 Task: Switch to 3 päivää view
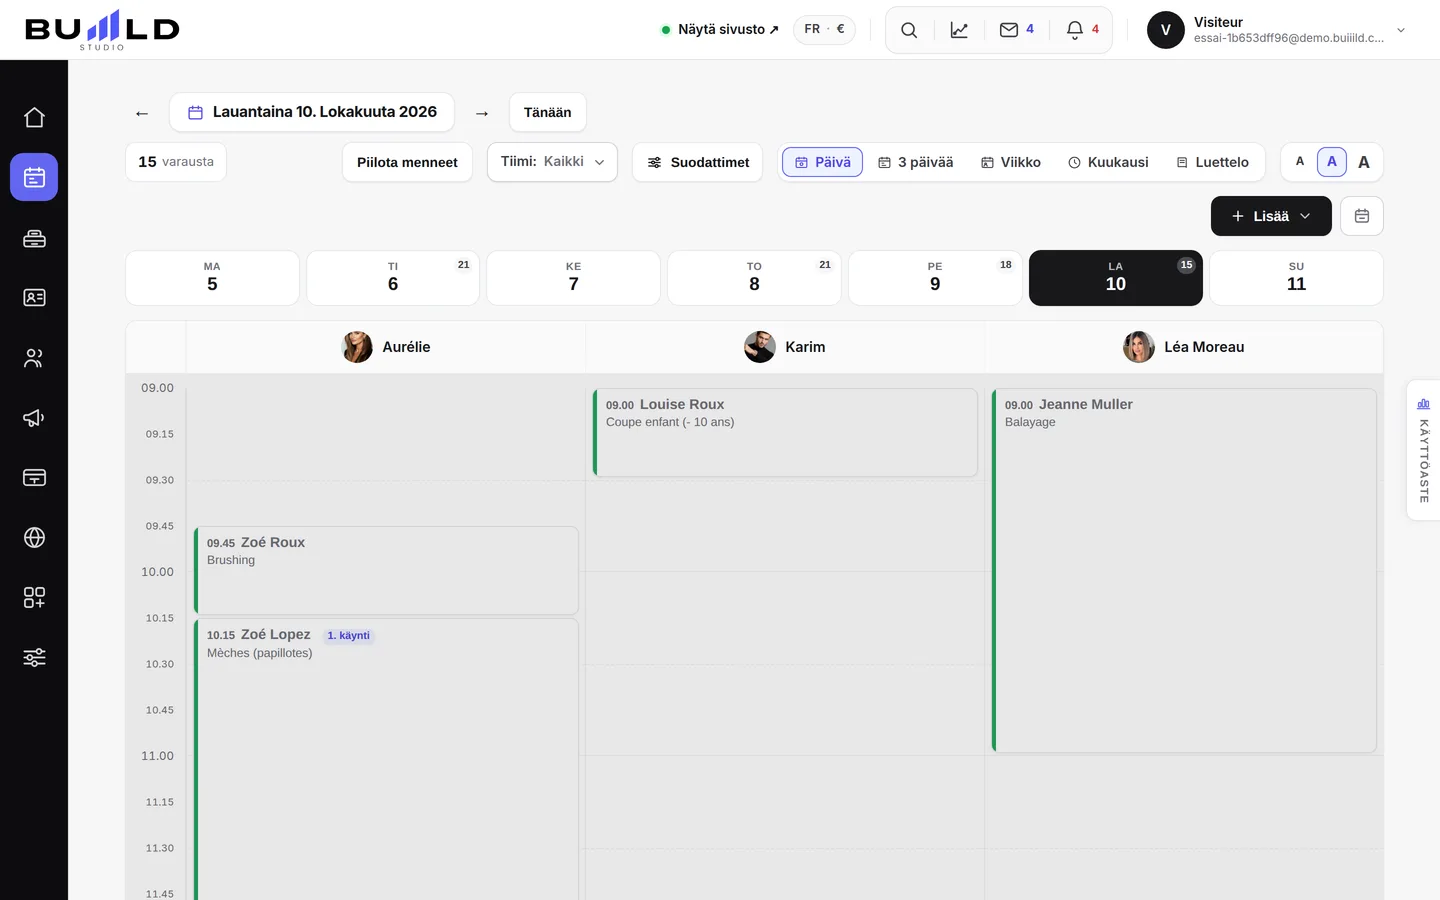[915, 162]
